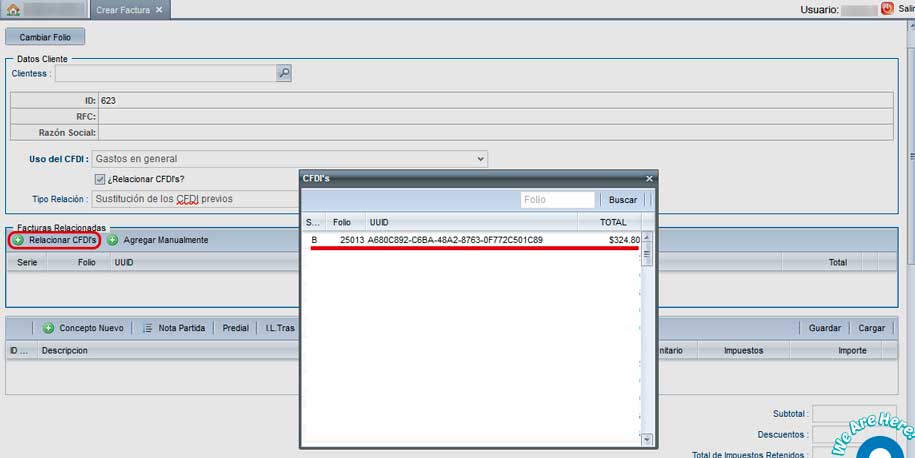Open the home tab icon

click(x=13, y=10)
